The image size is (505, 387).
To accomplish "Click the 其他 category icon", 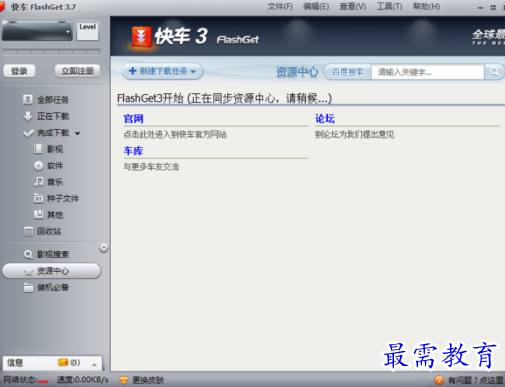I will (x=38, y=214).
